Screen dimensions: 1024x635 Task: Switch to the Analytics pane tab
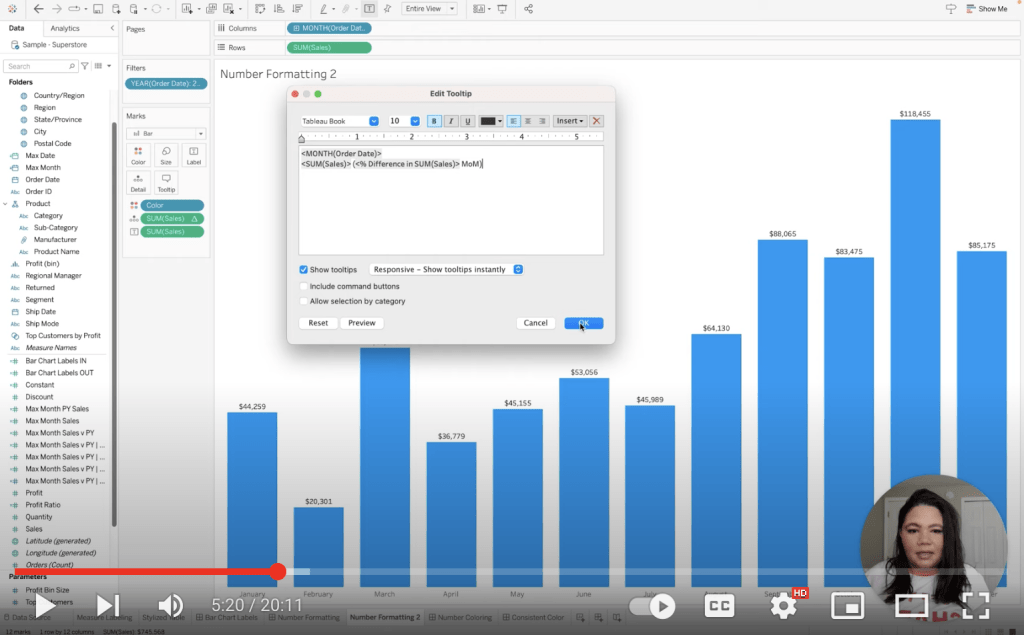pos(65,28)
